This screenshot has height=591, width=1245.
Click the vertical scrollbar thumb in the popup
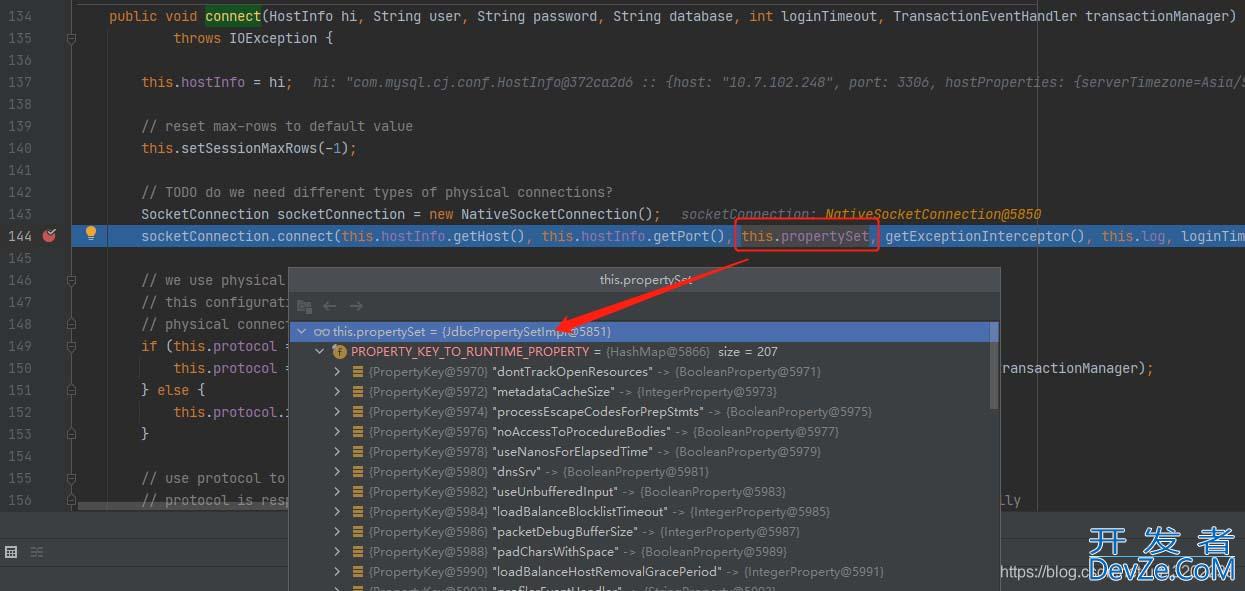point(993,365)
